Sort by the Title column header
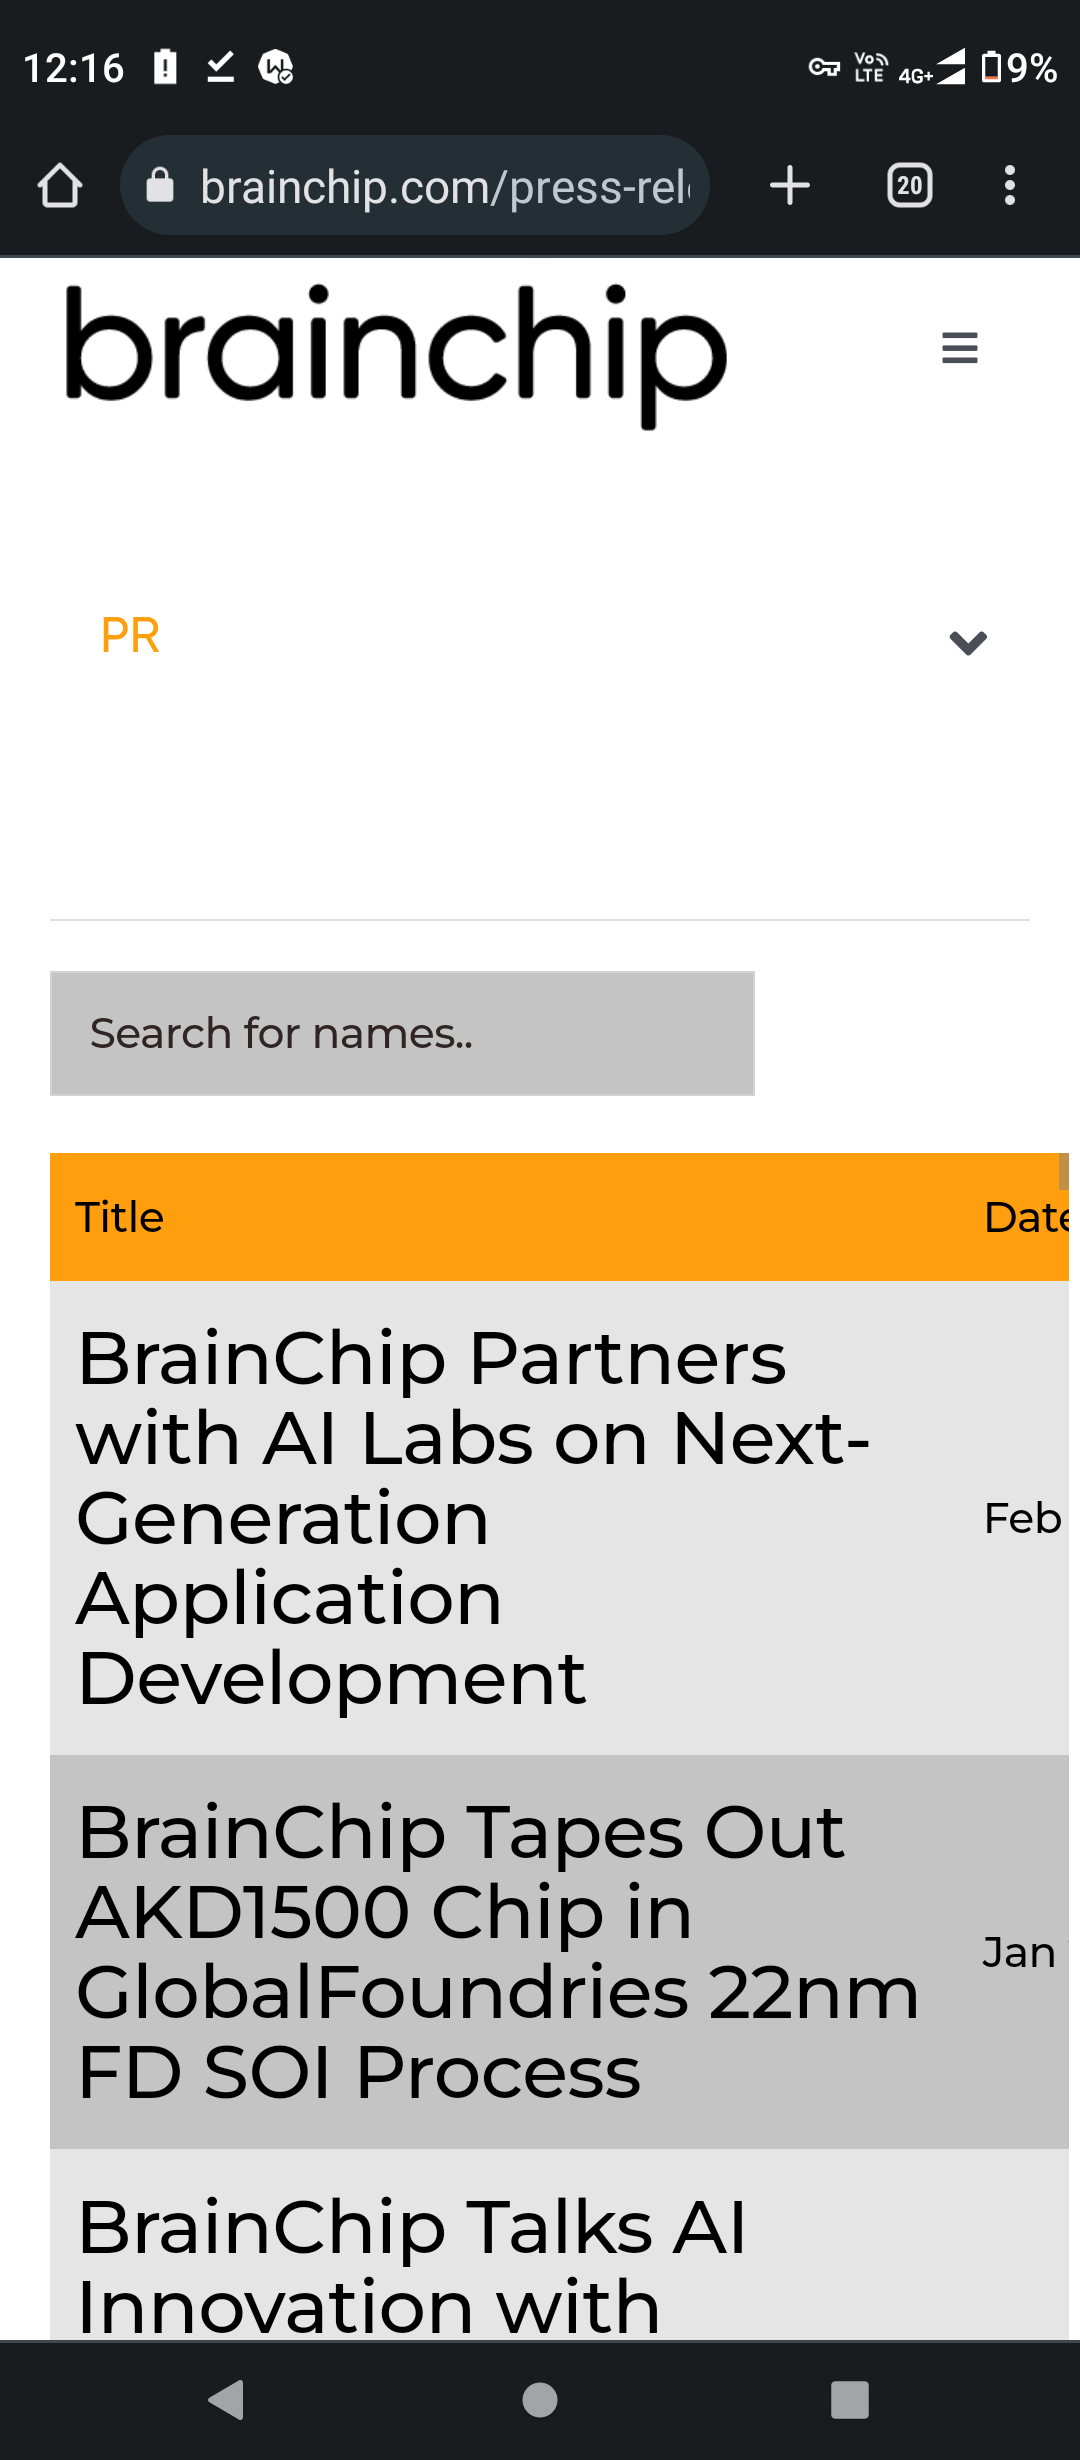The height and width of the screenshot is (2460, 1080). (x=119, y=1217)
